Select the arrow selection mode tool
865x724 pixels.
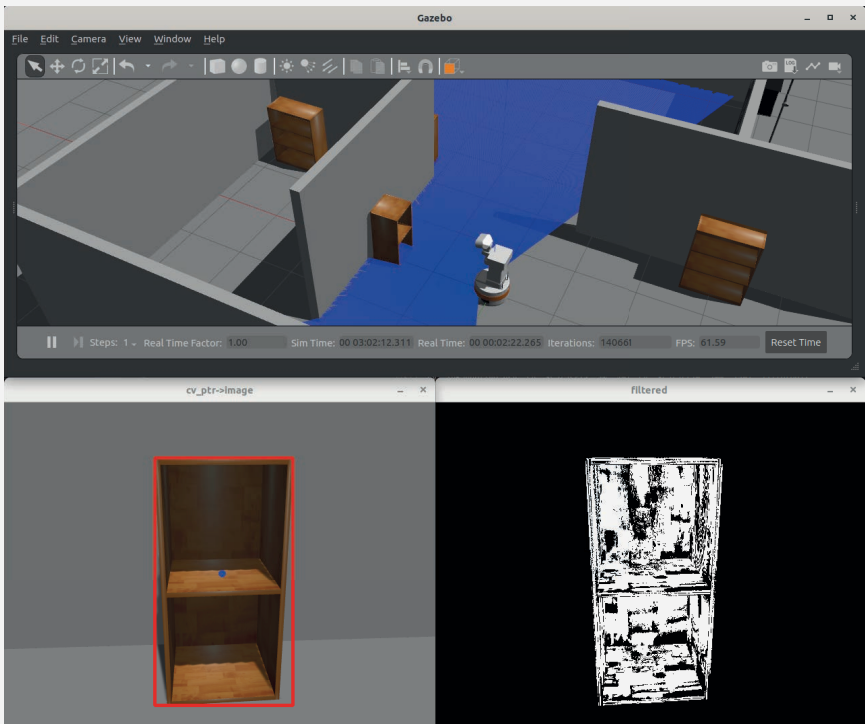click(35, 66)
